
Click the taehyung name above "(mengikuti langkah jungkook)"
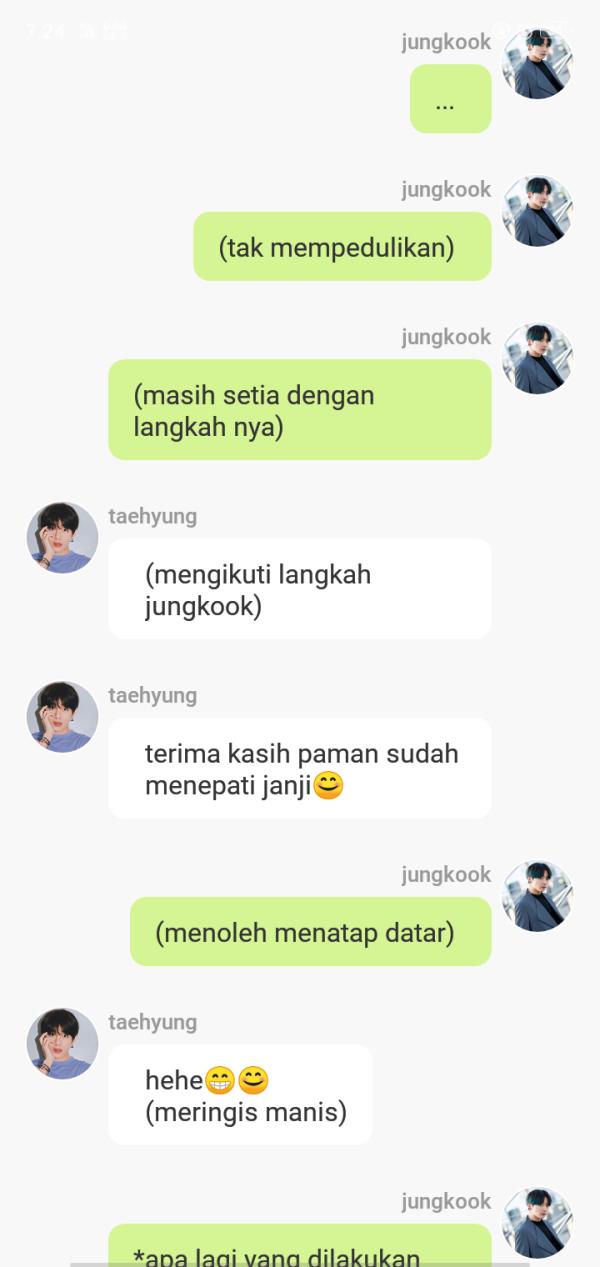(x=152, y=516)
